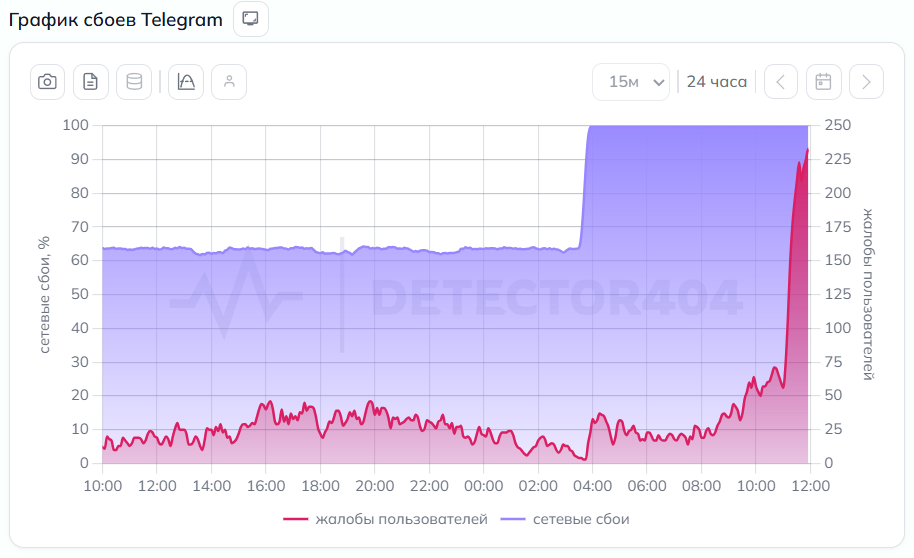Click the 'сетевые сбои, %' left axis title
The height and width of the screenshot is (558, 914).
click(44, 295)
